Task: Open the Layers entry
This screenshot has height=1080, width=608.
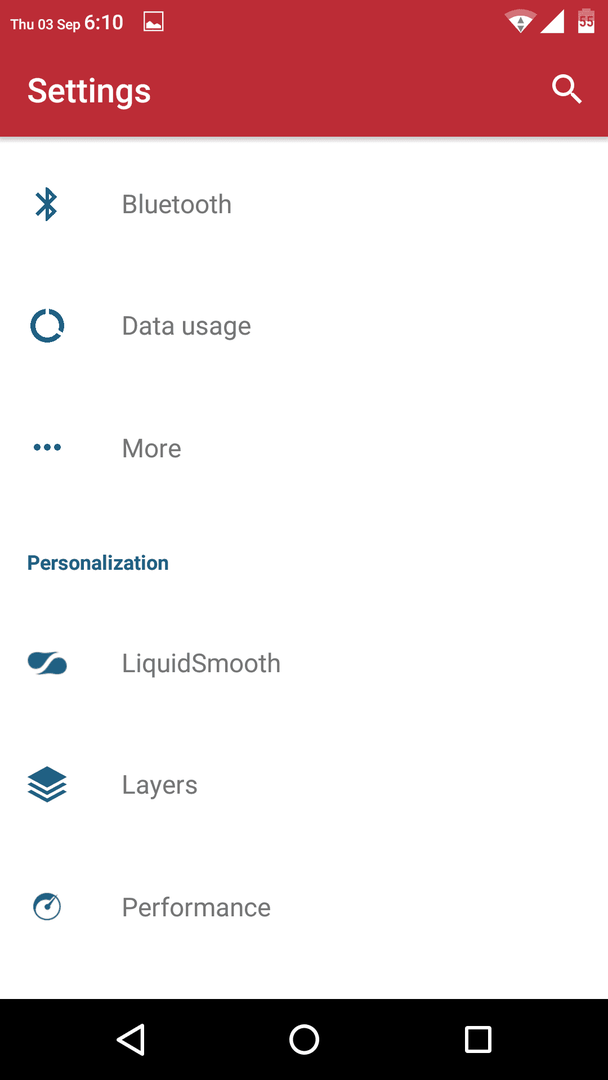Action: (304, 785)
